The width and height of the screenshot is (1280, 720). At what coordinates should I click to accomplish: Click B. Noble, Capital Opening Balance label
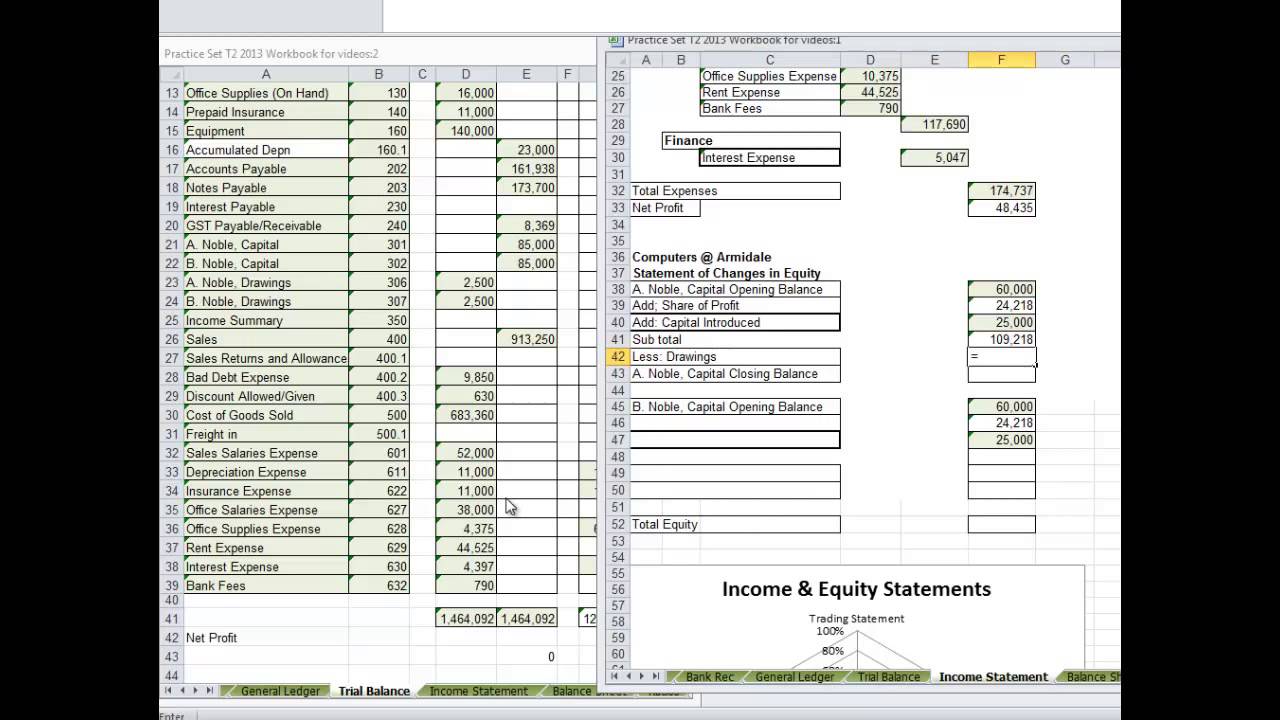coord(735,407)
